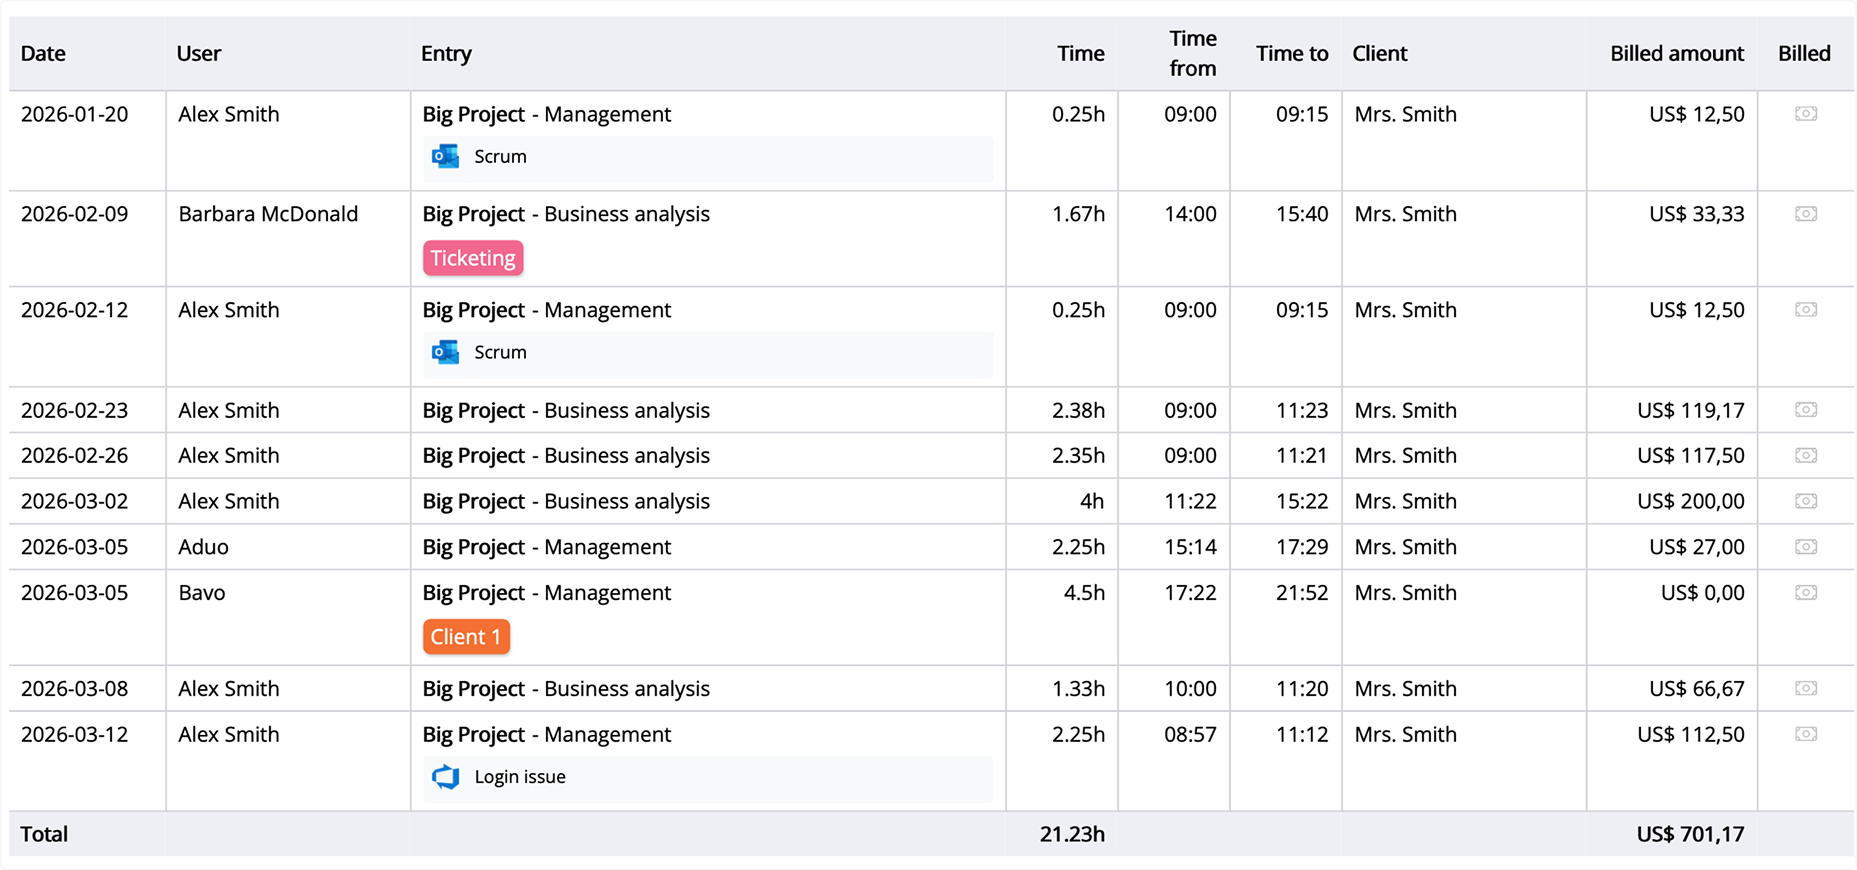Click the billed icon in Bavo's row
1857x870 pixels.
[1805, 593]
